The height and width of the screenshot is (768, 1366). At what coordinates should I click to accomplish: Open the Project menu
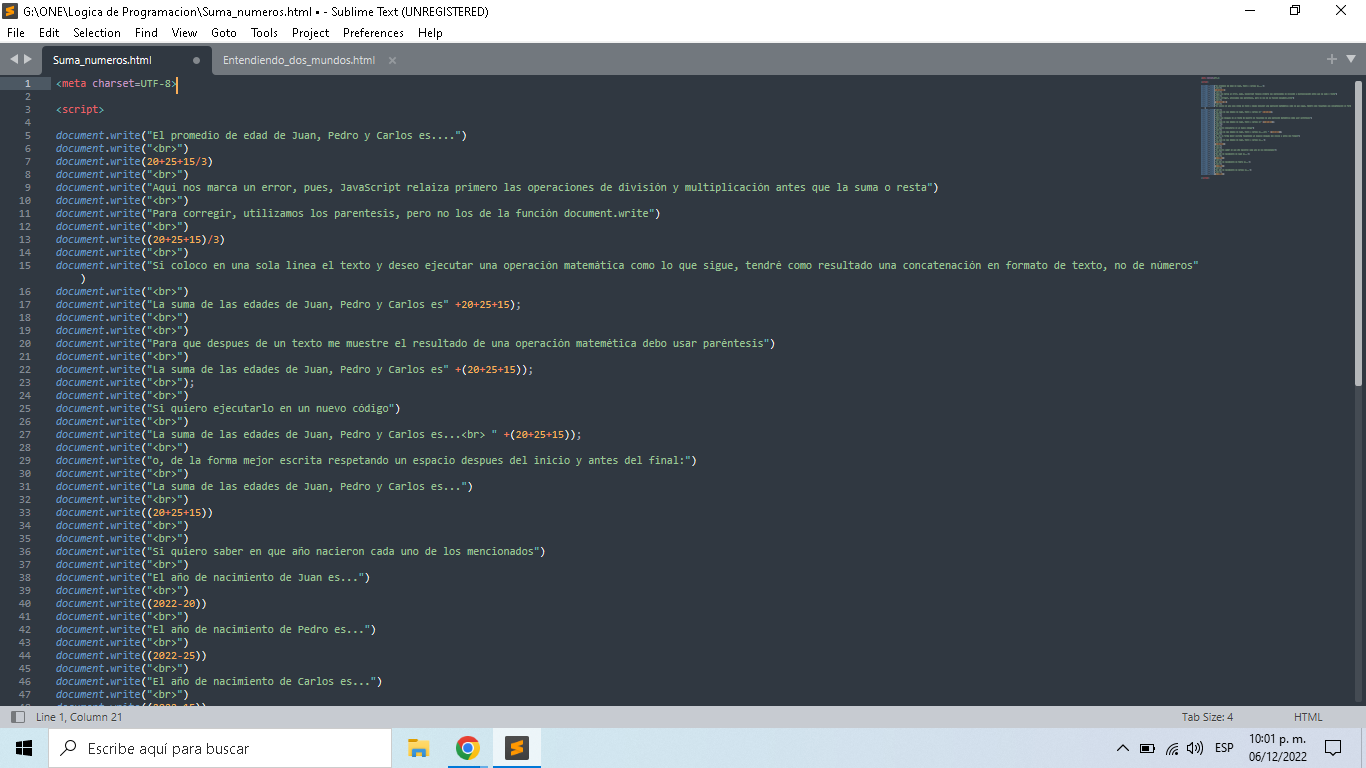coord(311,33)
